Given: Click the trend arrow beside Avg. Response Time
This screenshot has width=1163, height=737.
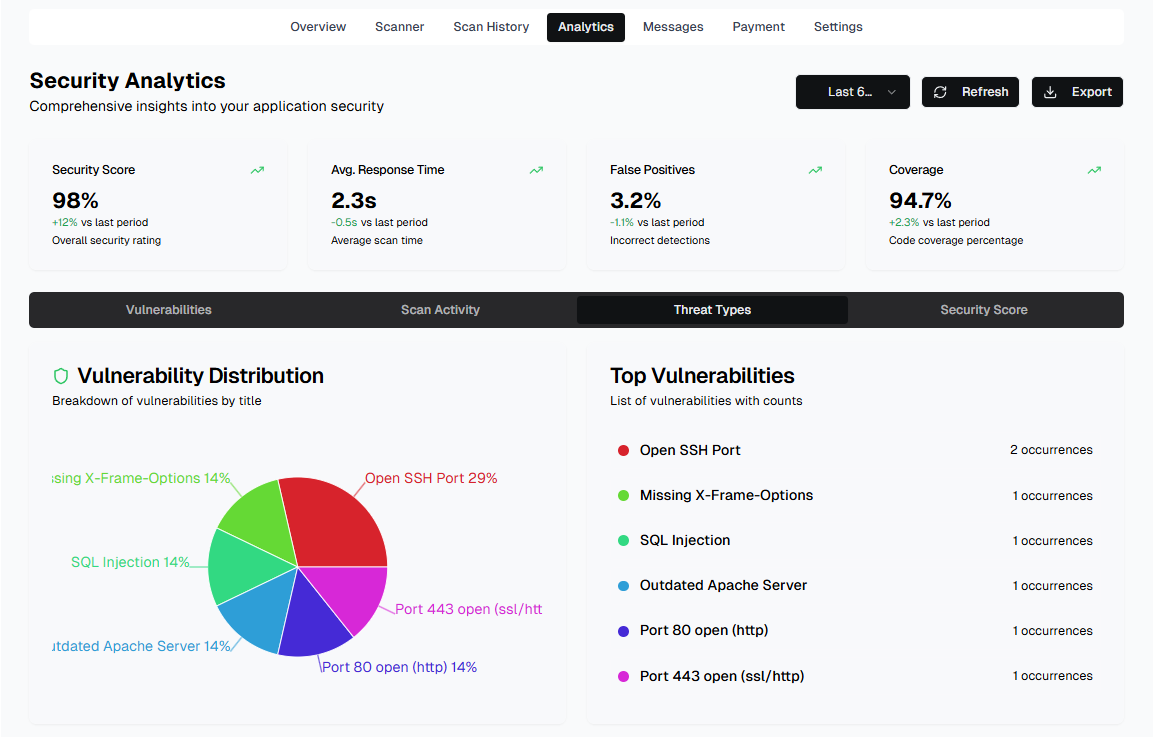Looking at the screenshot, I should tap(536, 170).
